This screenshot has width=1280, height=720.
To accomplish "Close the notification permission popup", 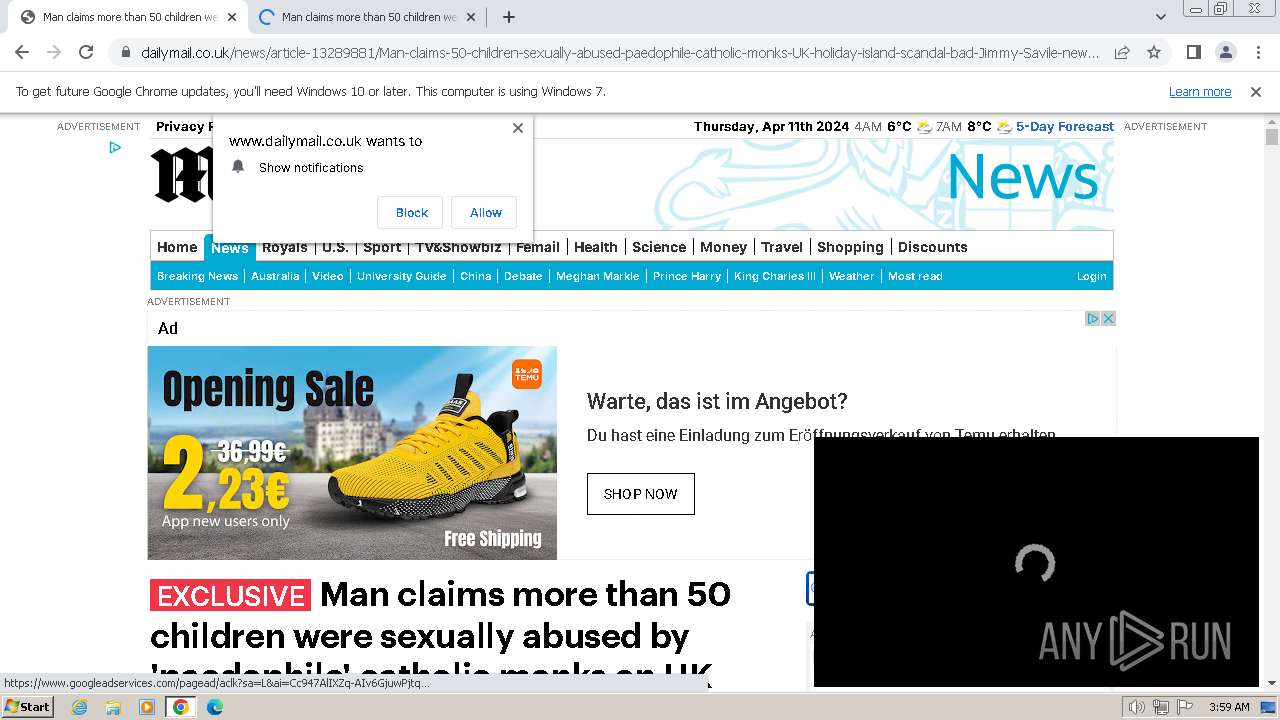I will (x=517, y=128).
